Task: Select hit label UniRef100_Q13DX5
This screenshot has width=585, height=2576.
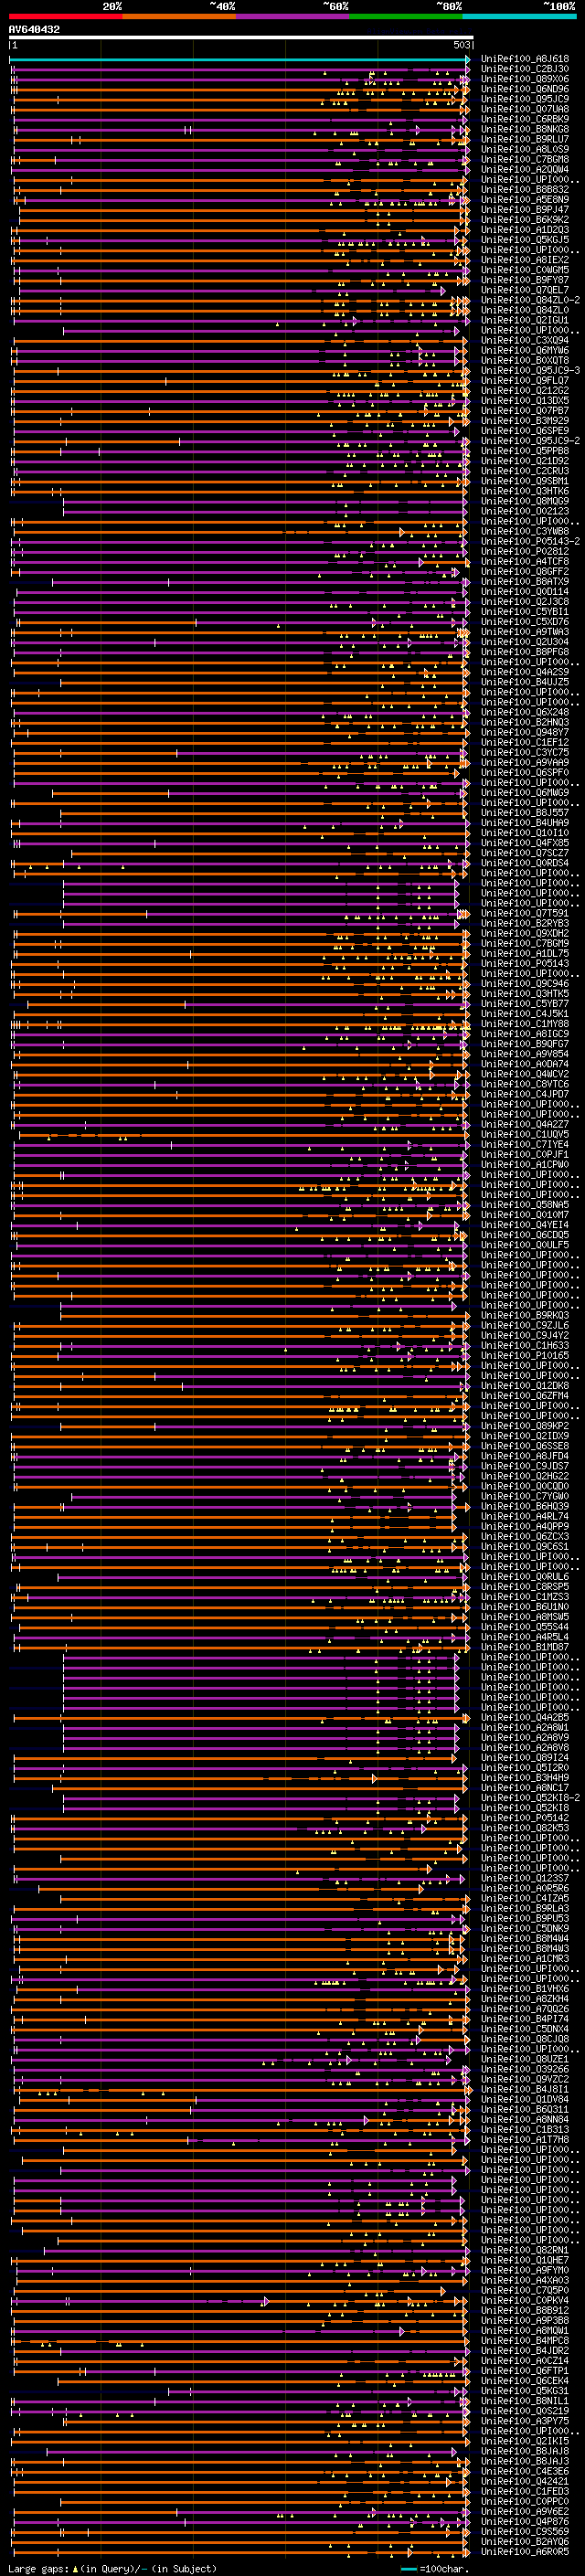Action: [x=525, y=400]
